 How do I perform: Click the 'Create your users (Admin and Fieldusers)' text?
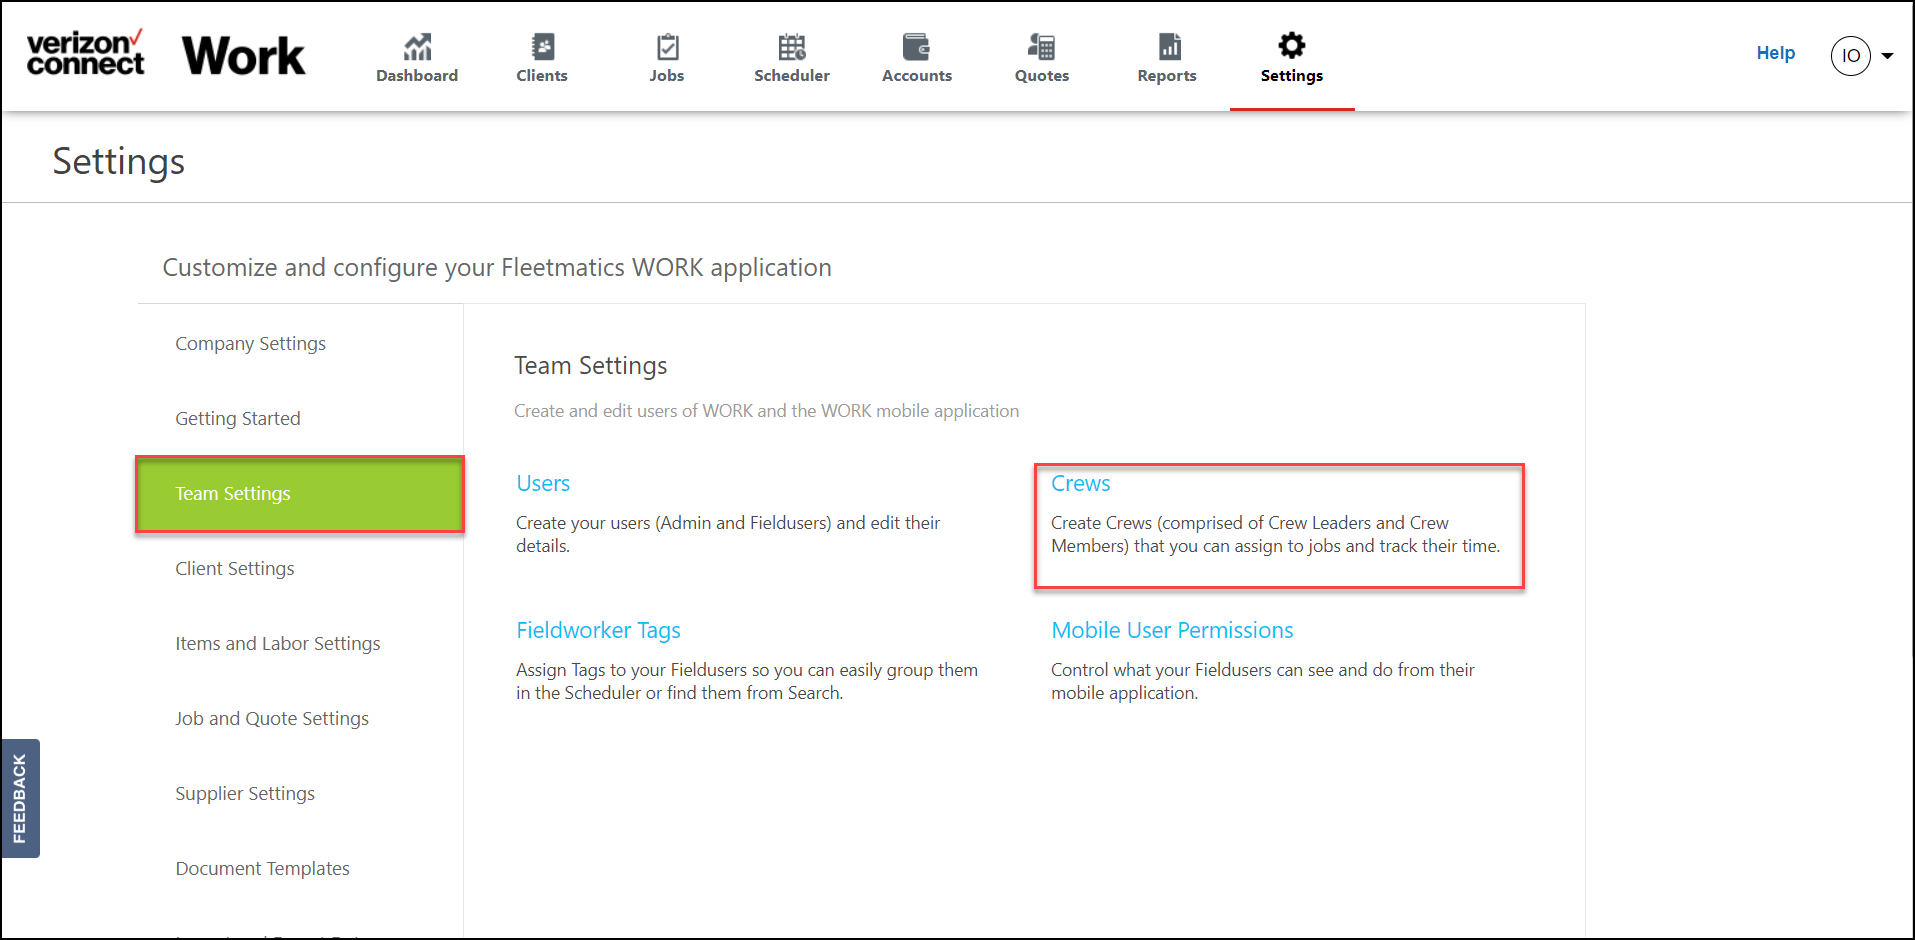coord(728,534)
